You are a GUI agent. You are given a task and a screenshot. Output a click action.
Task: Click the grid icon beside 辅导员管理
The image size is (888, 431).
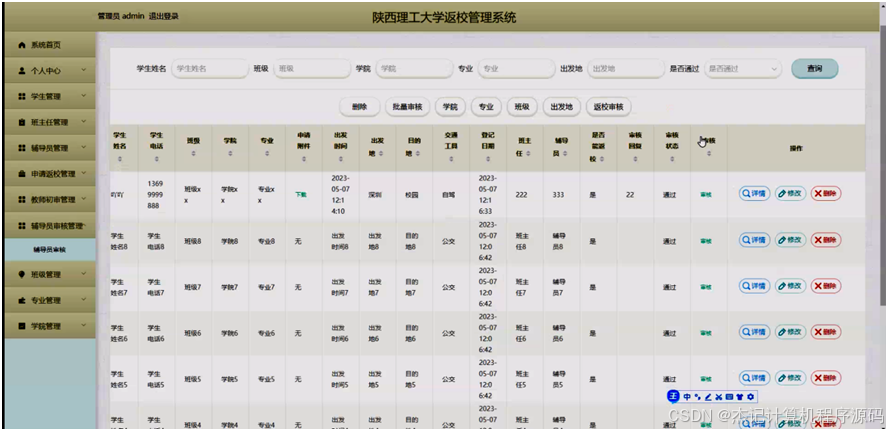click(22, 148)
